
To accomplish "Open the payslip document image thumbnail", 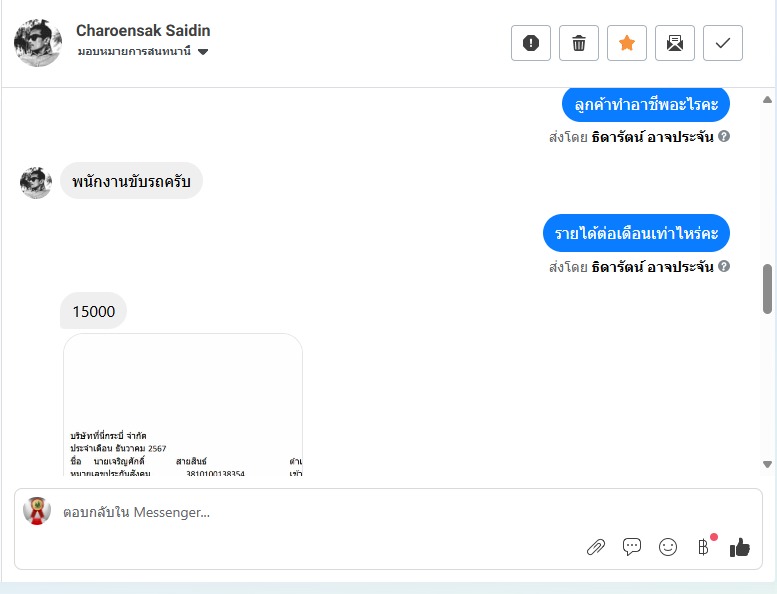I will (183, 405).
